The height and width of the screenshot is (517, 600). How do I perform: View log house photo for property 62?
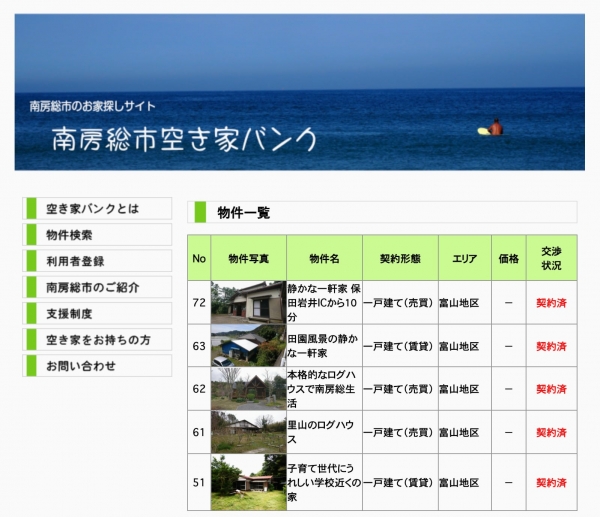[249, 389]
